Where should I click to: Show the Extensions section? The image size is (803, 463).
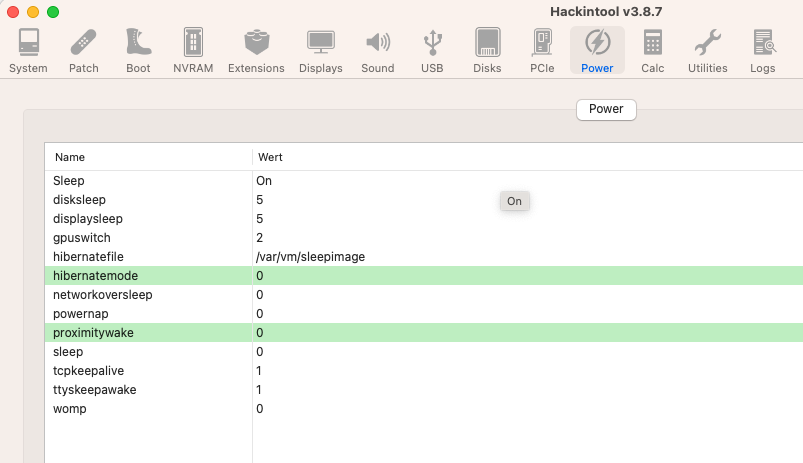pyautogui.click(x=256, y=50)
